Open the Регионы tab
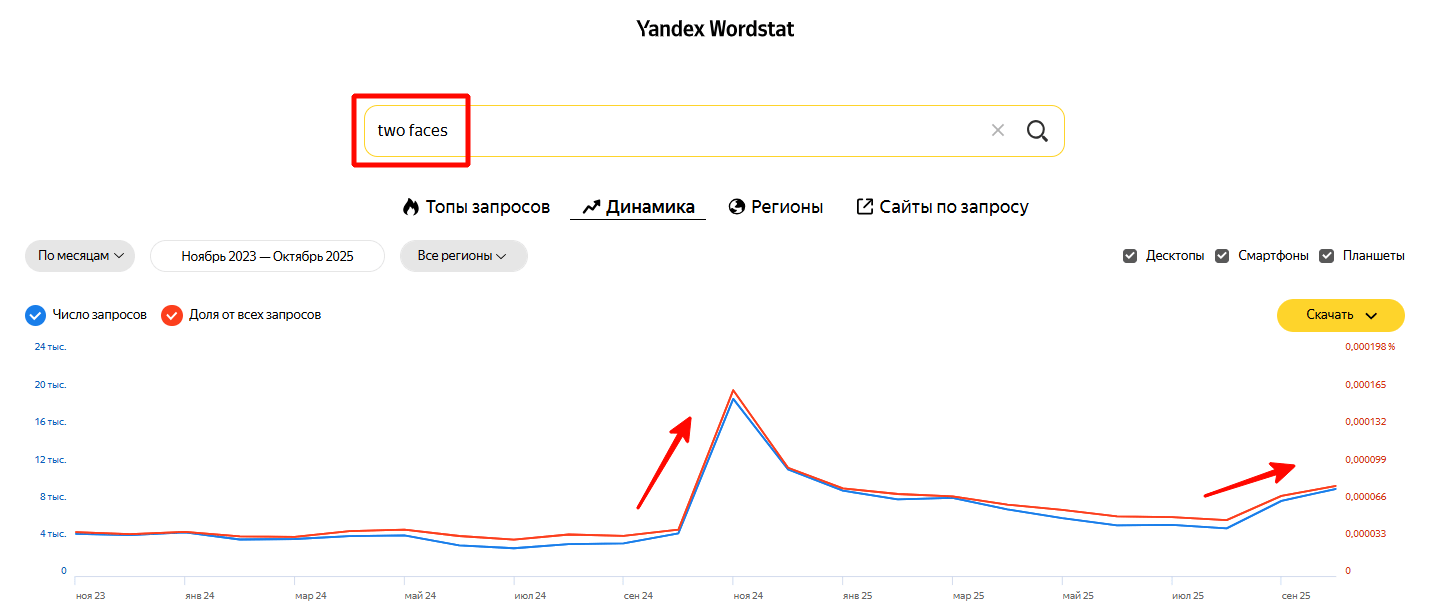This screenshot has height=614, width=1430. [787, 207]
